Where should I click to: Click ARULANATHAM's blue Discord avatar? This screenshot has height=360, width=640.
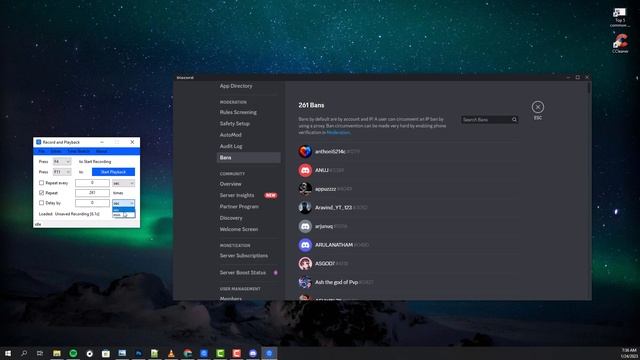(305, 245)
